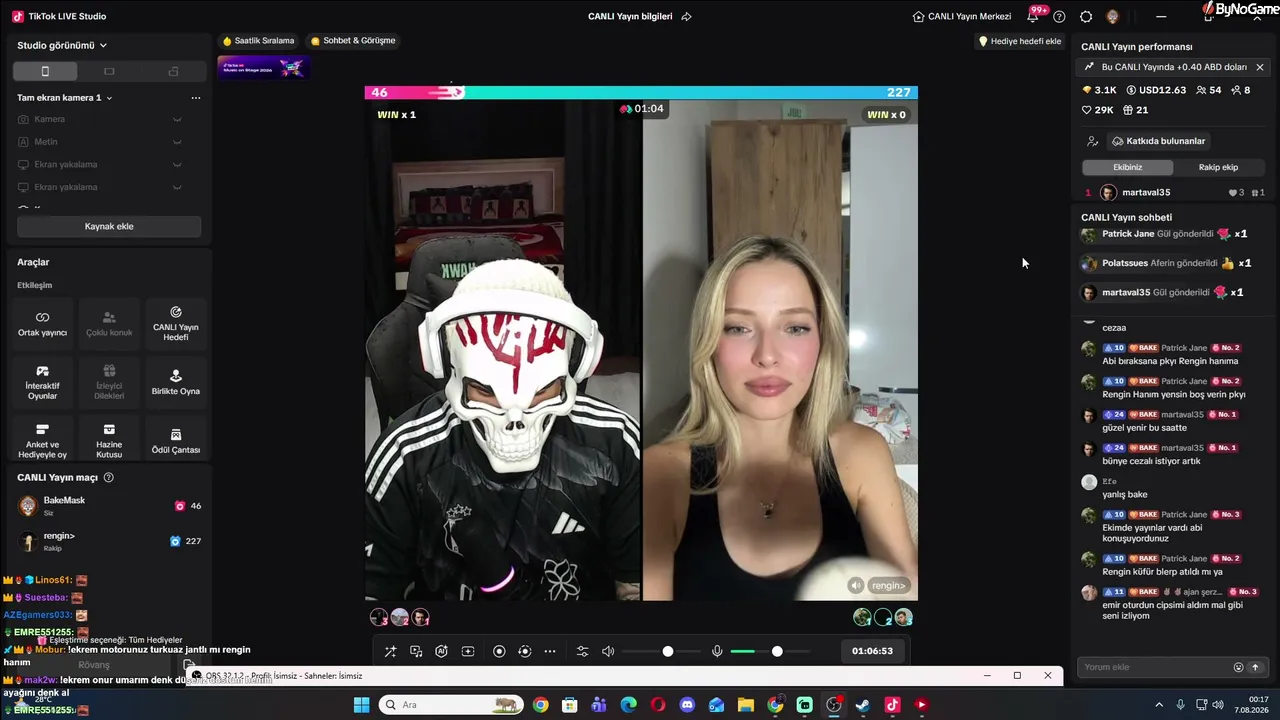Viewport: 1280px width, 720px height.
Task: Open the audio mixer settings icon
Action: [583, 651]
